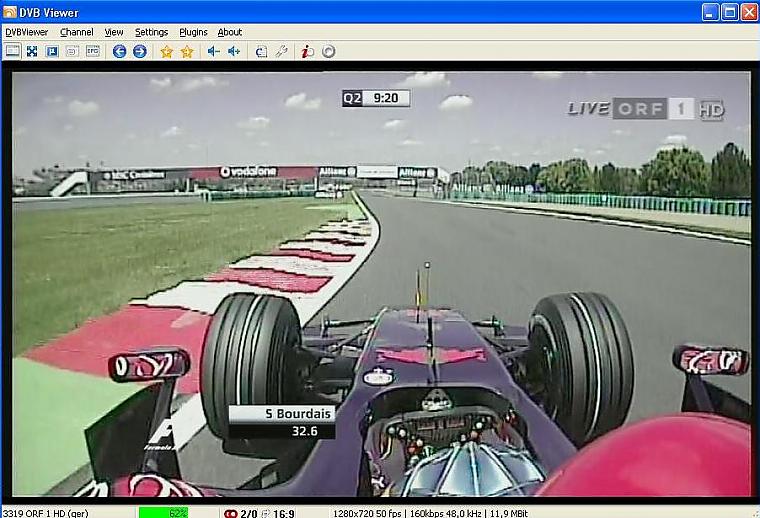Viewport: 760px width, 518px height.
Task: Click the '16:9' aspect ratio indicator
Action: 284,513
